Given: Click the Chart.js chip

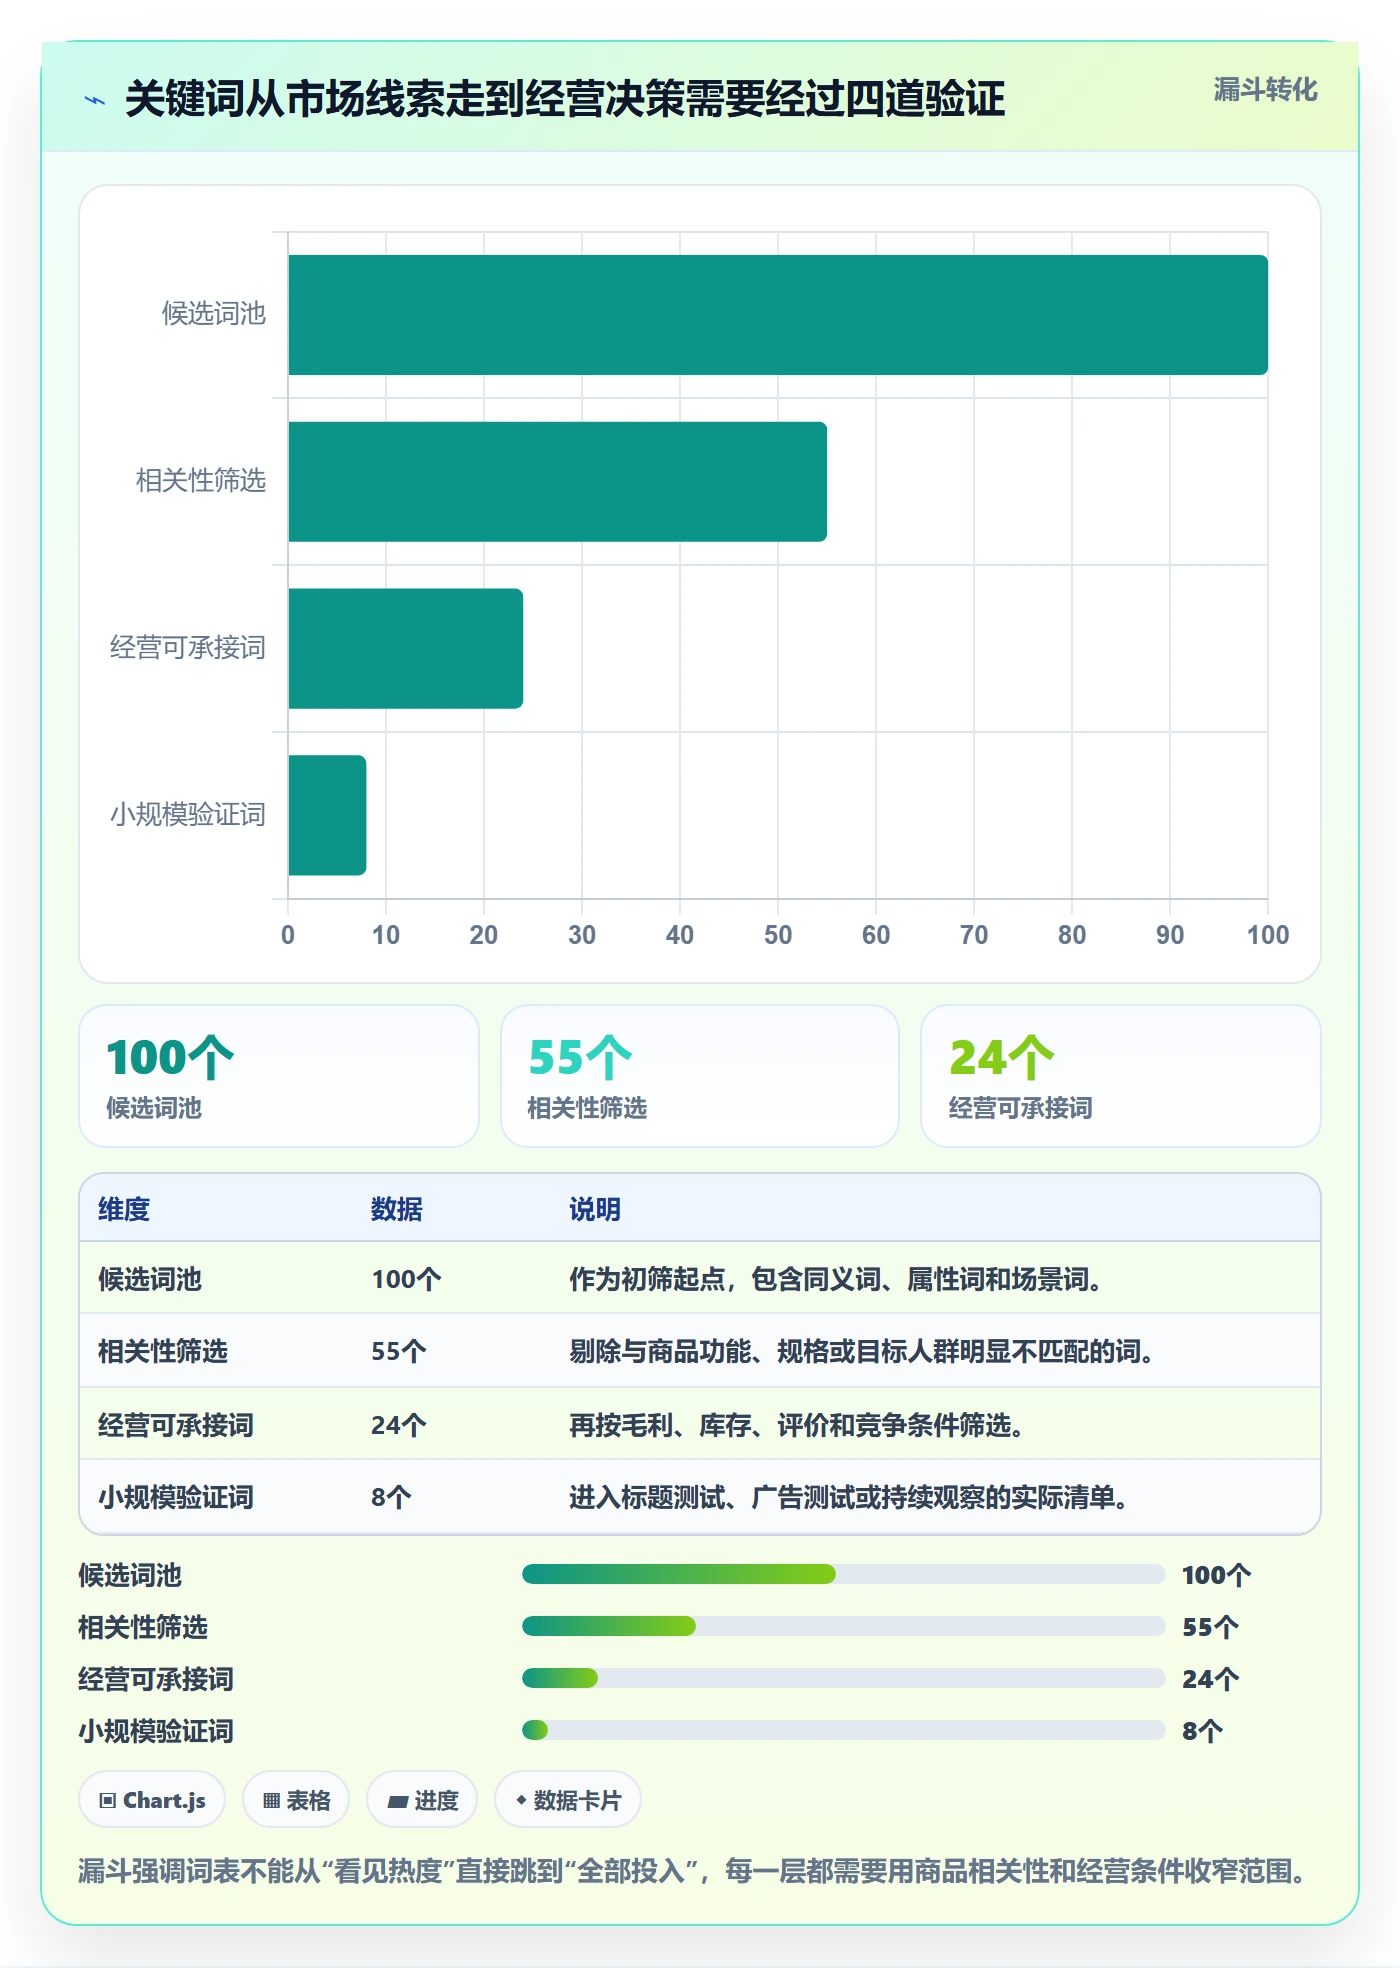Looking at the screenshot, I should tap(152, 1800).
